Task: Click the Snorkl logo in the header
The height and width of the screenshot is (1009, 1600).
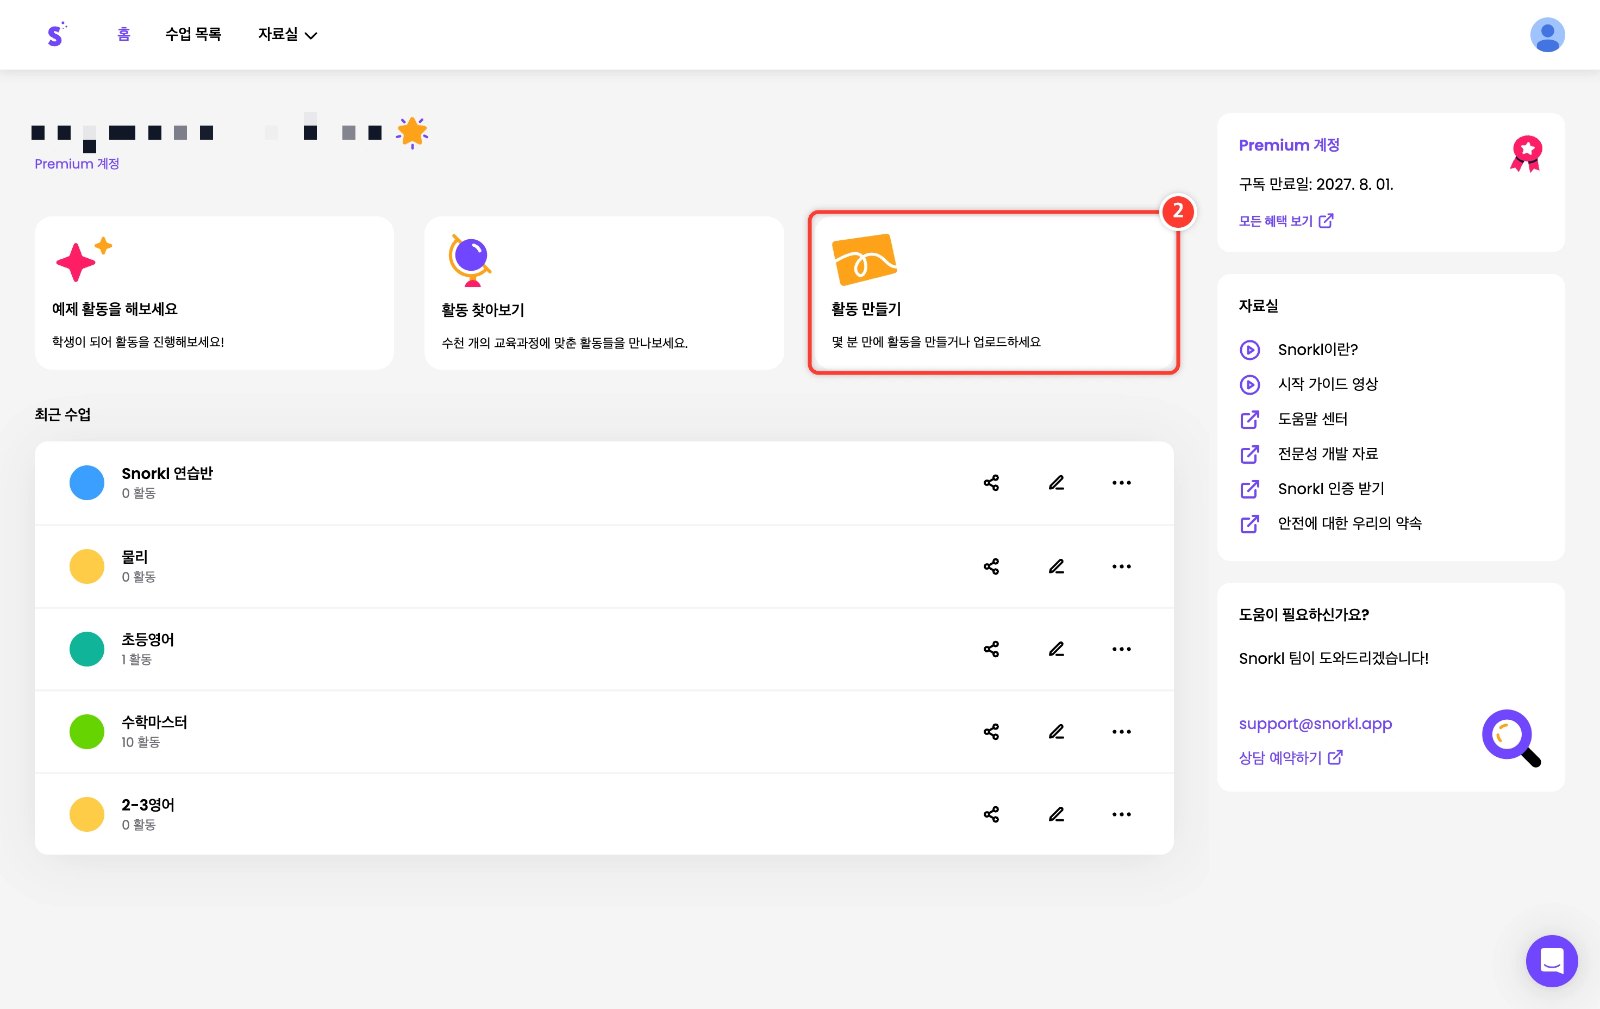Action: pos(56,34)
